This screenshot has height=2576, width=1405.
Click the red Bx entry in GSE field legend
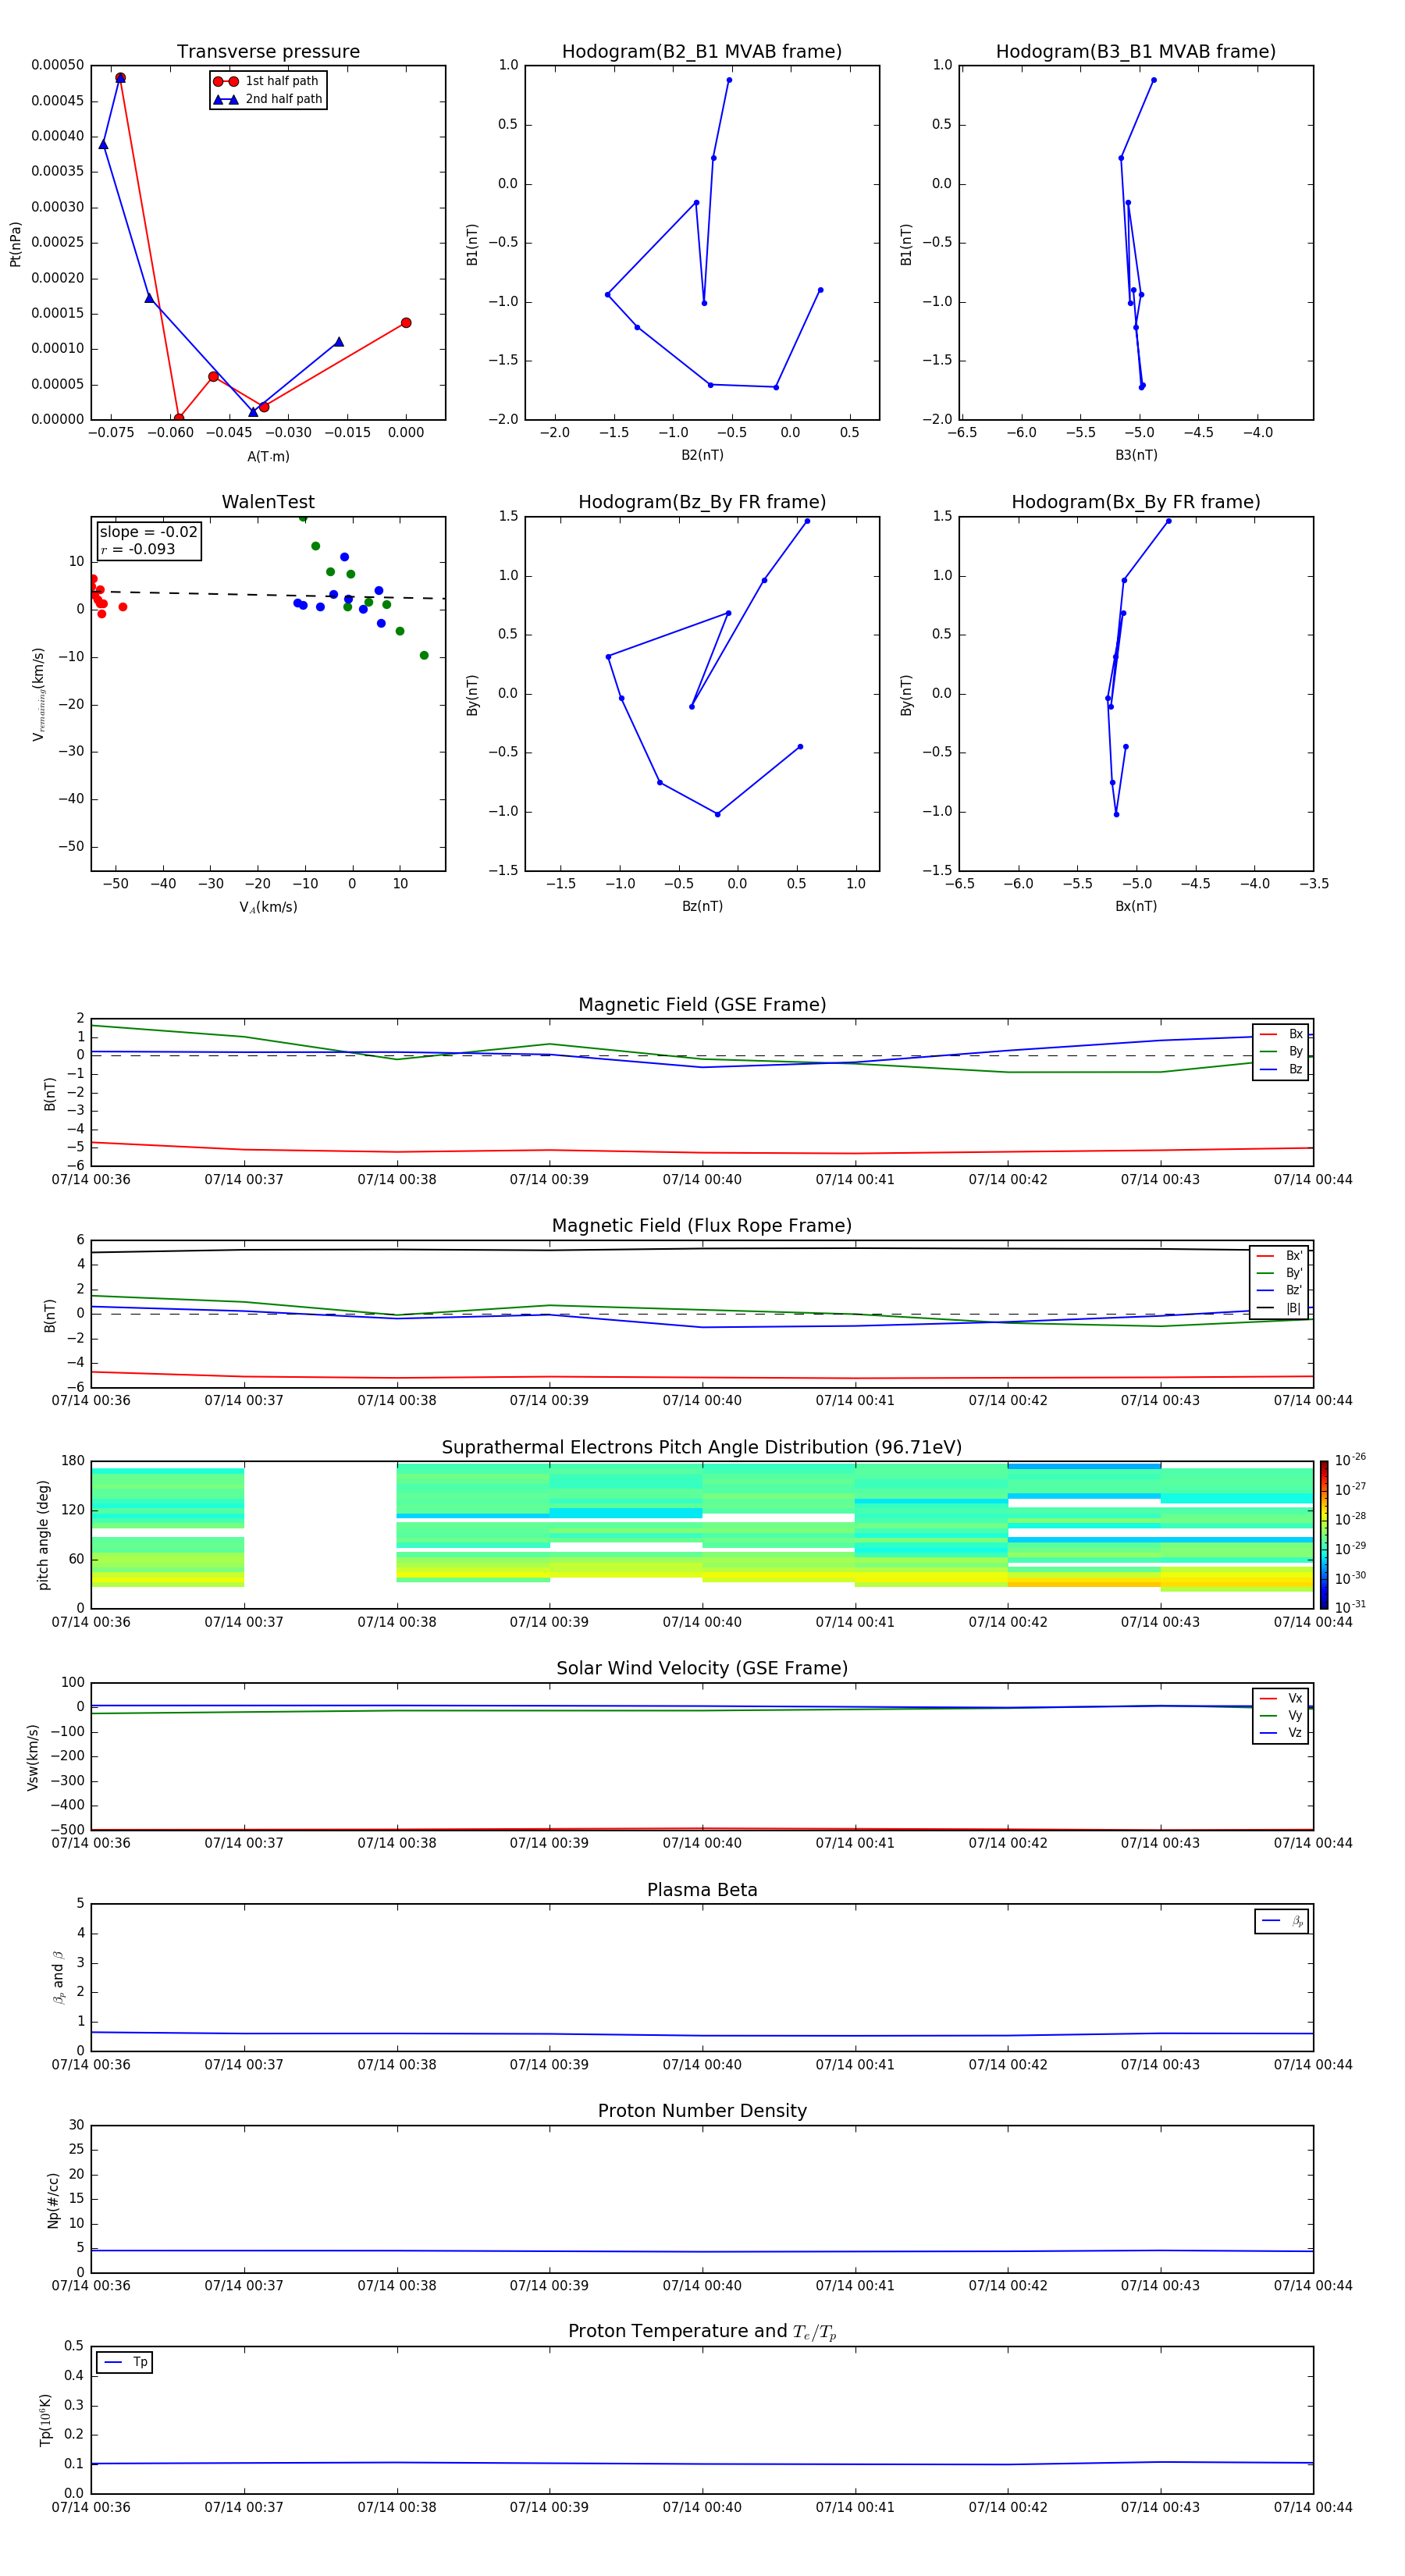(1281, 1035)
